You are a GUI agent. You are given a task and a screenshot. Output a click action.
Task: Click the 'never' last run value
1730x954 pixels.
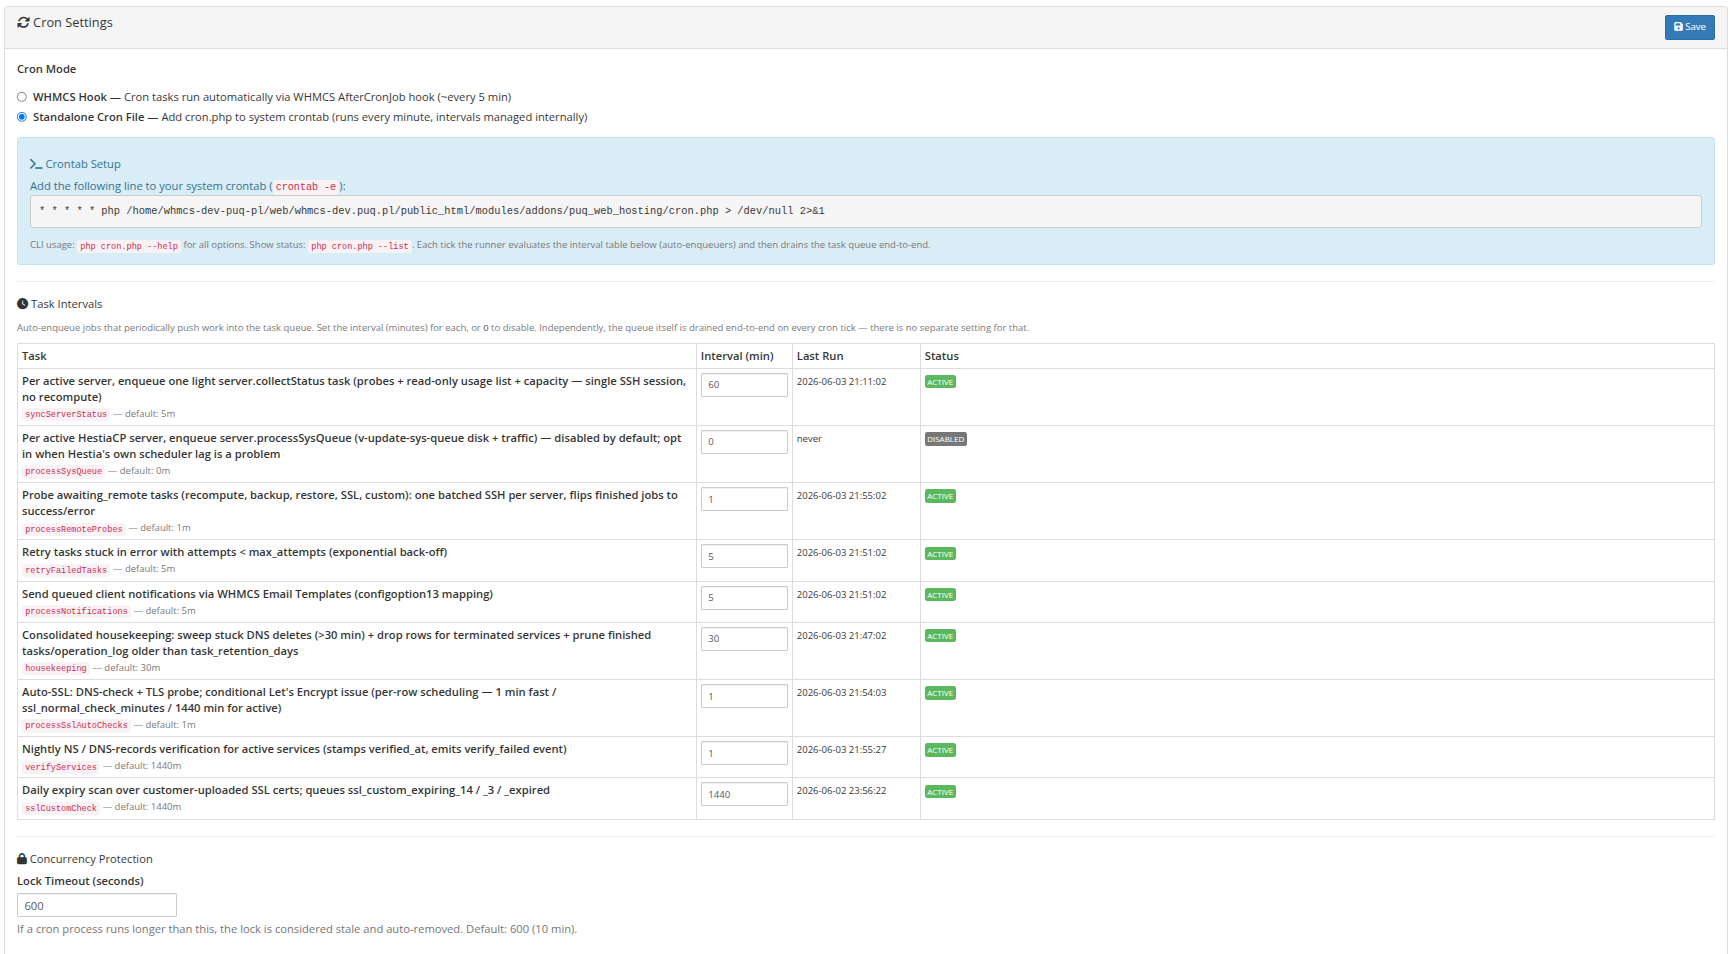[x=809, y=439]
